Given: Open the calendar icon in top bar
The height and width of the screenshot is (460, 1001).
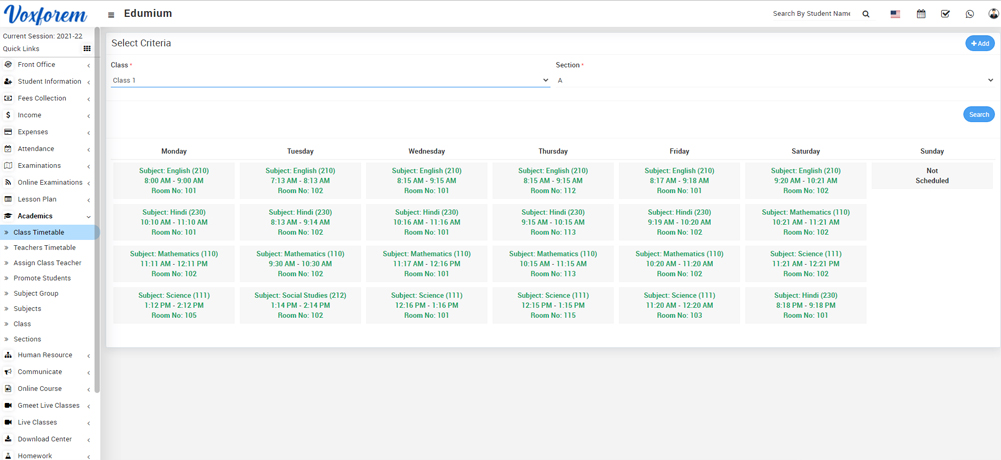Looking at the screenshot, I should (921, 14).
